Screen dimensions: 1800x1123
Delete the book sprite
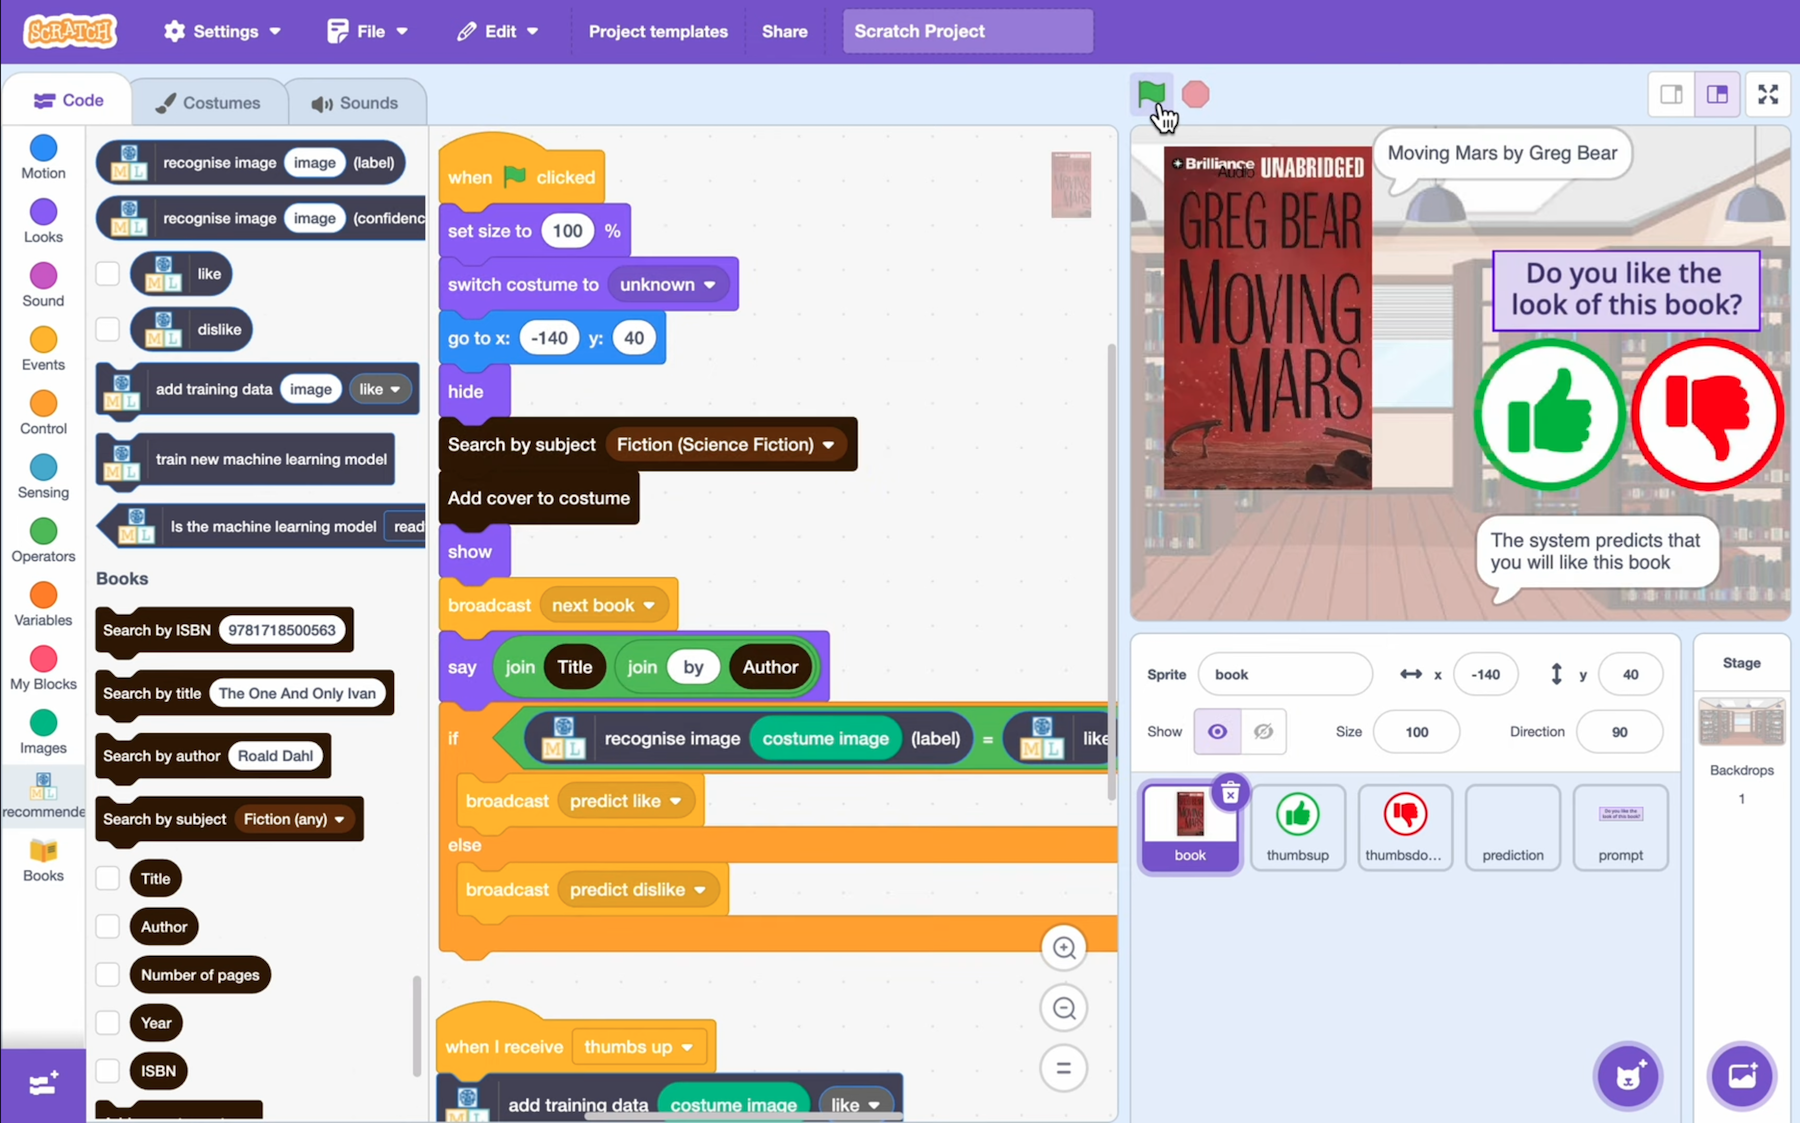tap(1230, 793)
